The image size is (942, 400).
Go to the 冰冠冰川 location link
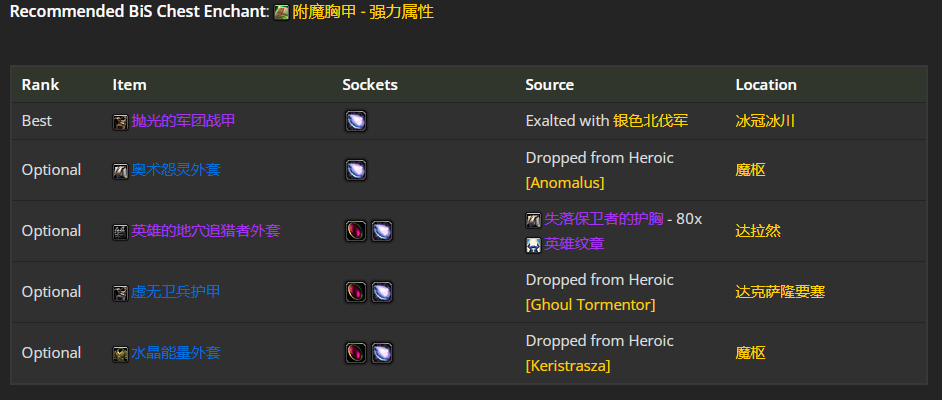coord(765,121)
